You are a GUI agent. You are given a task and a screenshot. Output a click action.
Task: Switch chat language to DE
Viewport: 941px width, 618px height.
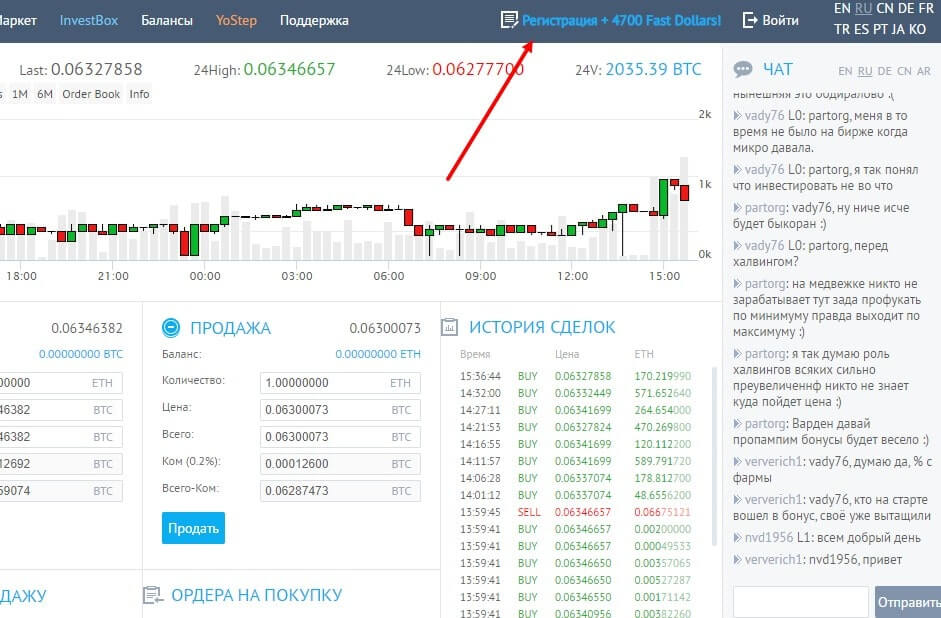point(885,72)
